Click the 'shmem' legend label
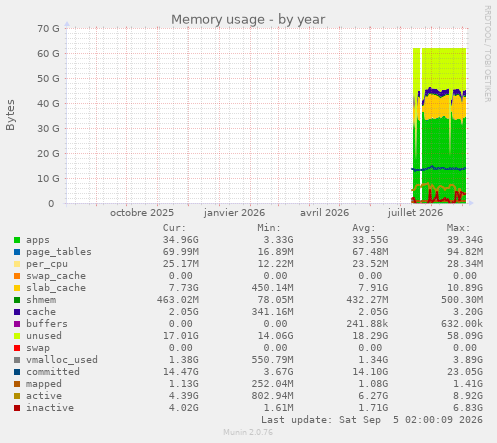The image size is (497, 443). click(x=41, y=300)
